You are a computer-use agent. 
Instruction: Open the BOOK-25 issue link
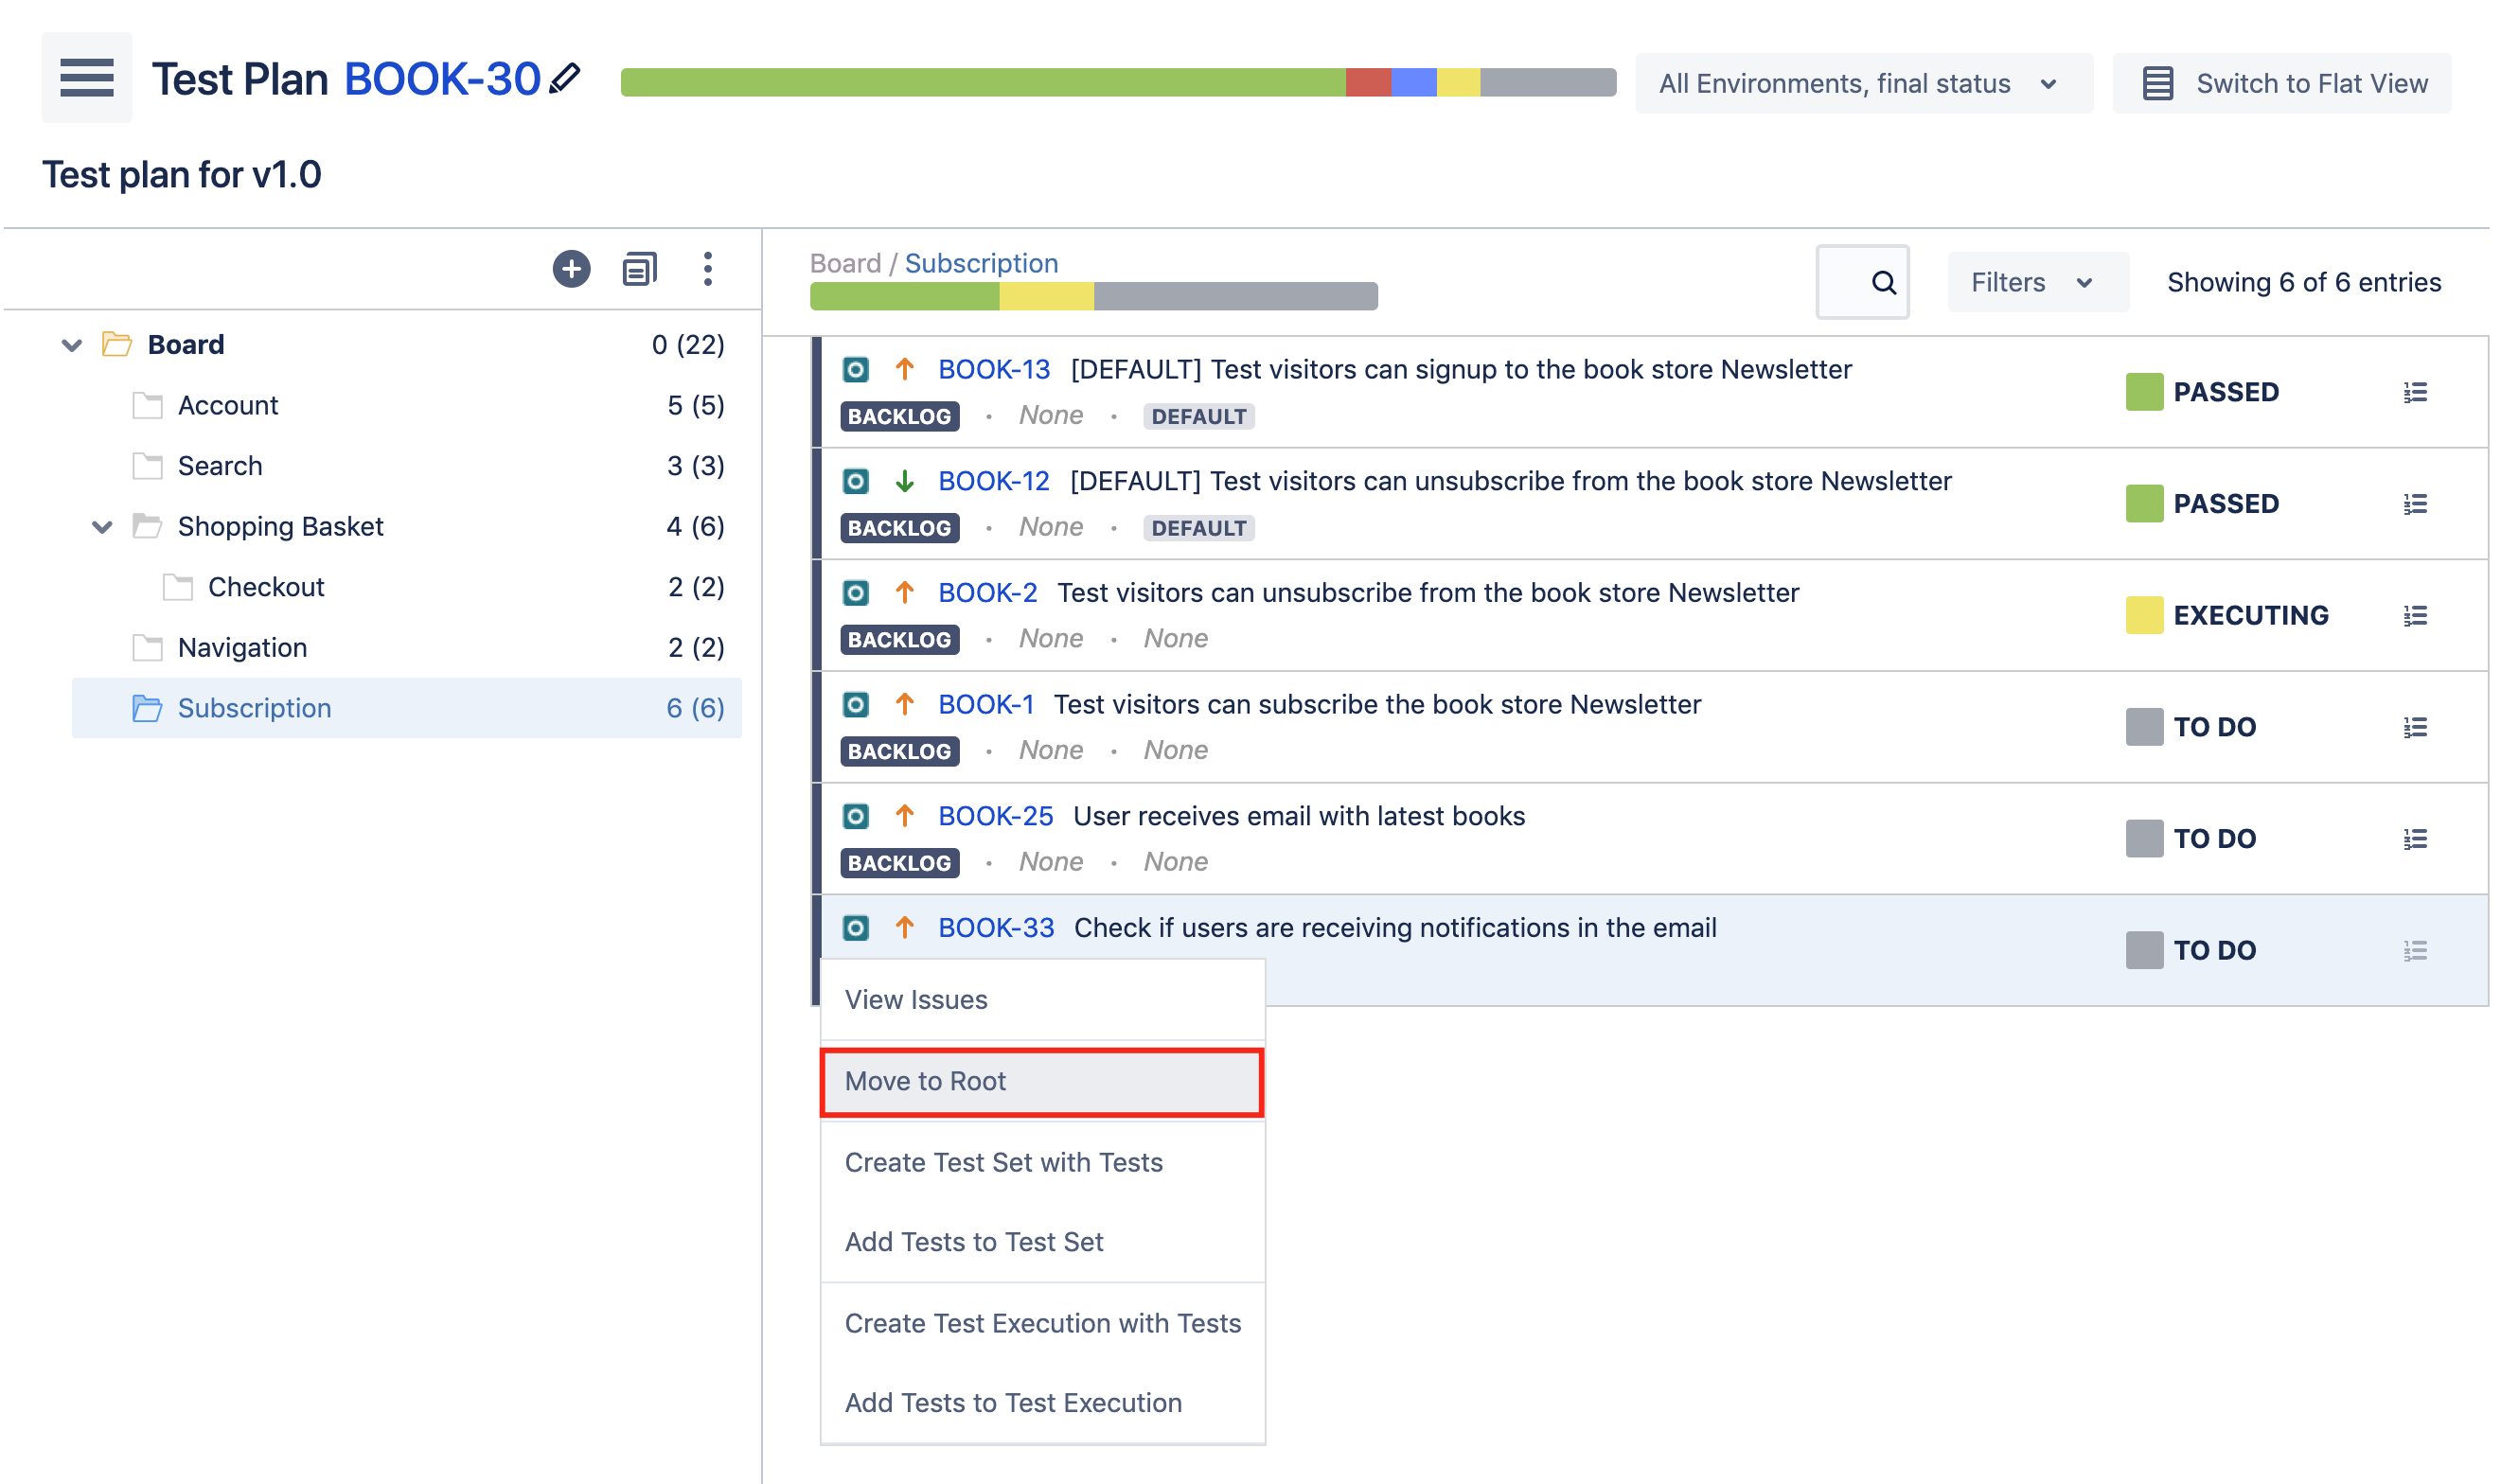[x=995, y=816]
